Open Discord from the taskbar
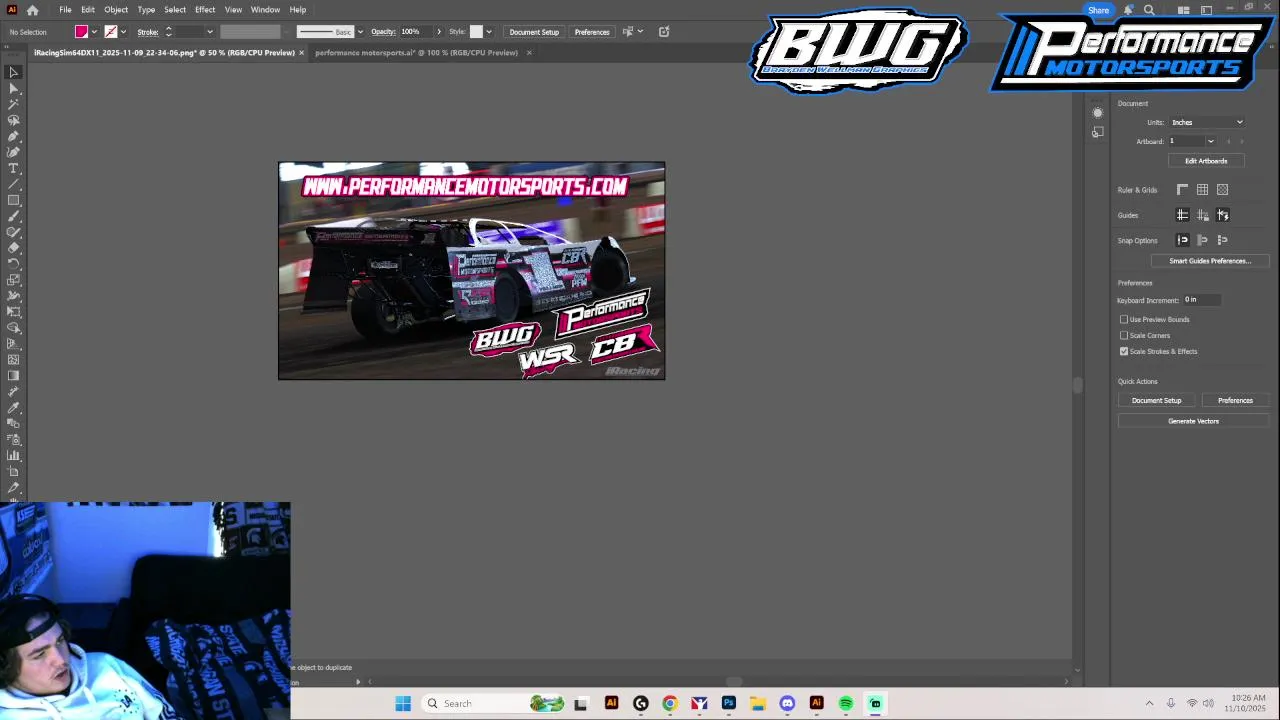 coord(787,703)
